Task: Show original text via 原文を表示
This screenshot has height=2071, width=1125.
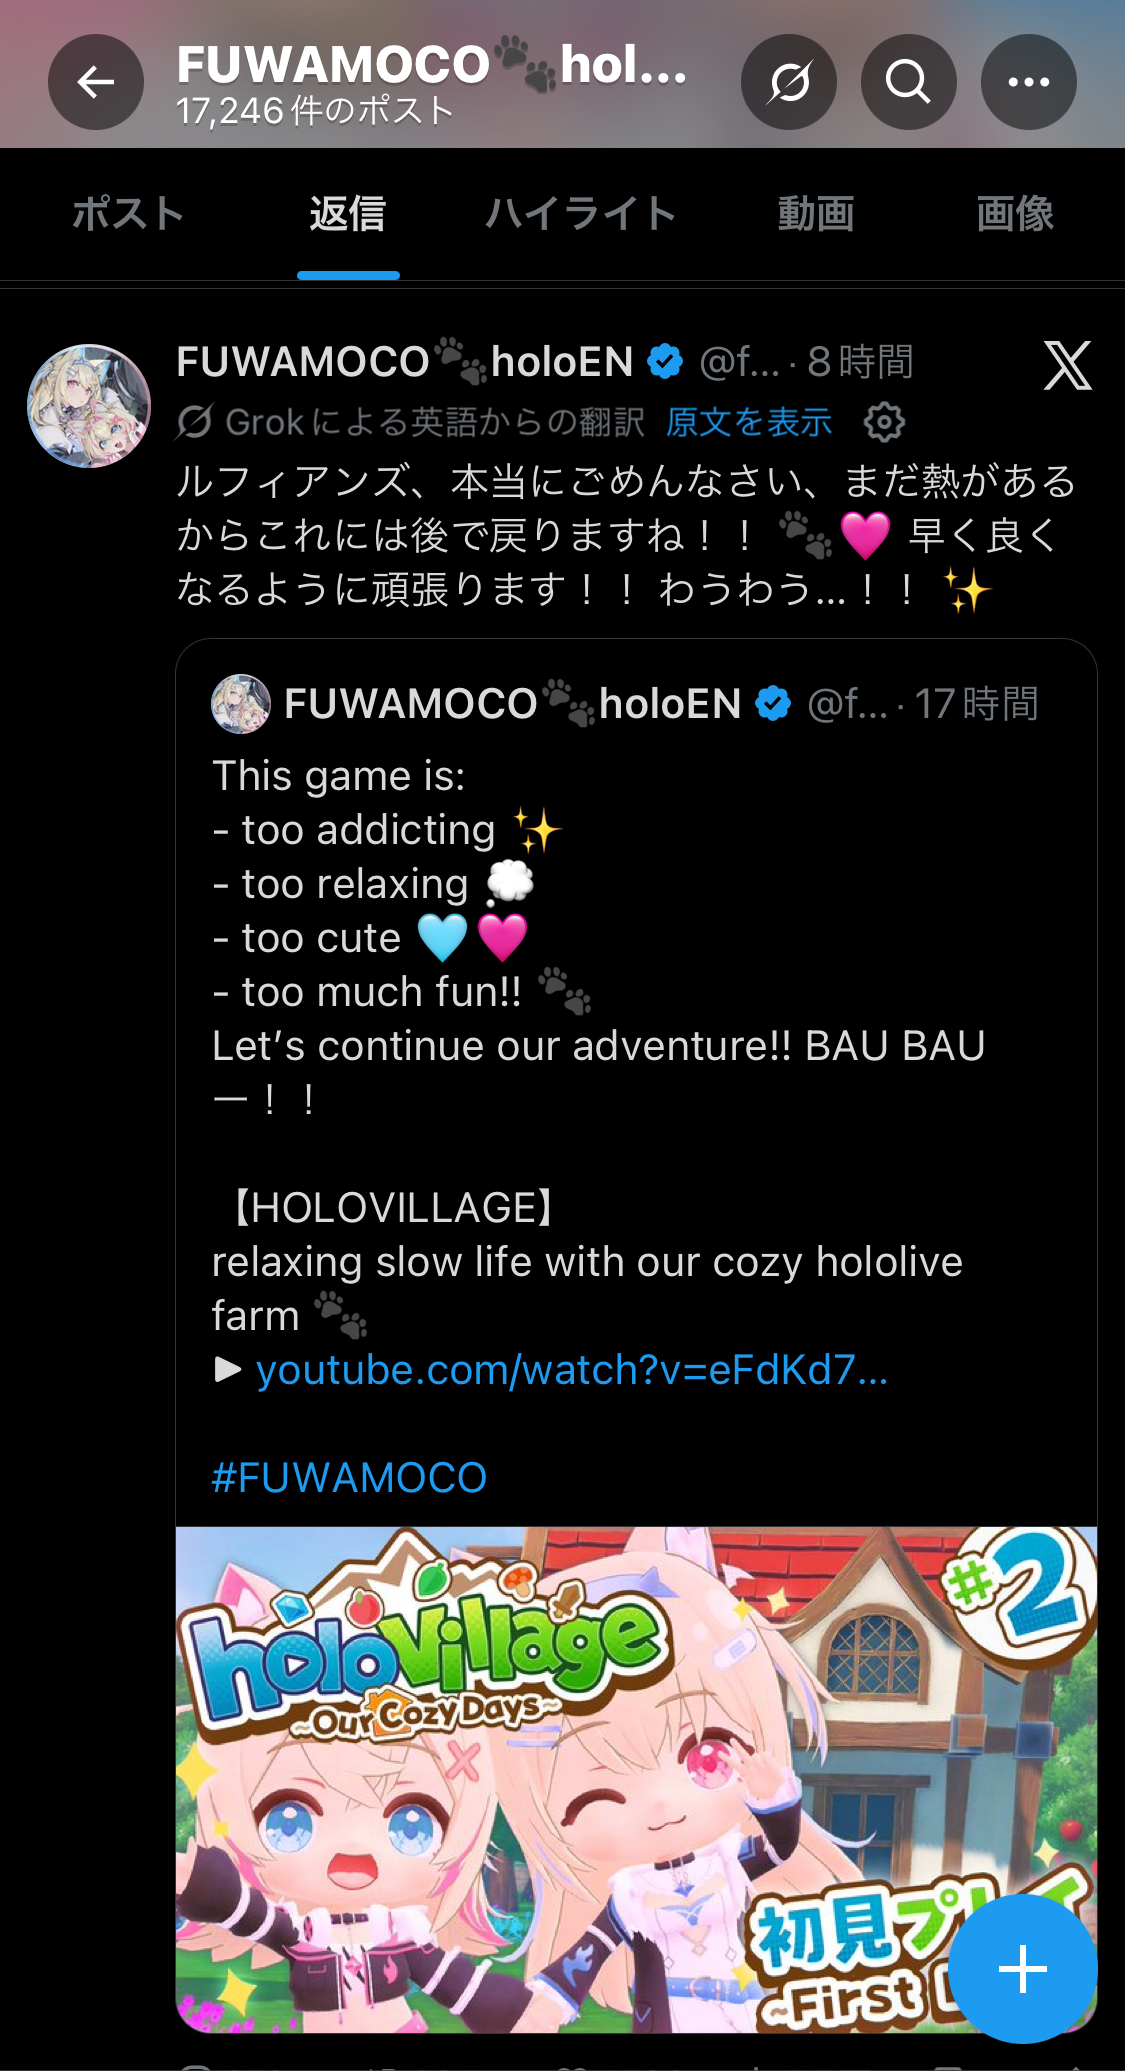Action: [749, 422]
